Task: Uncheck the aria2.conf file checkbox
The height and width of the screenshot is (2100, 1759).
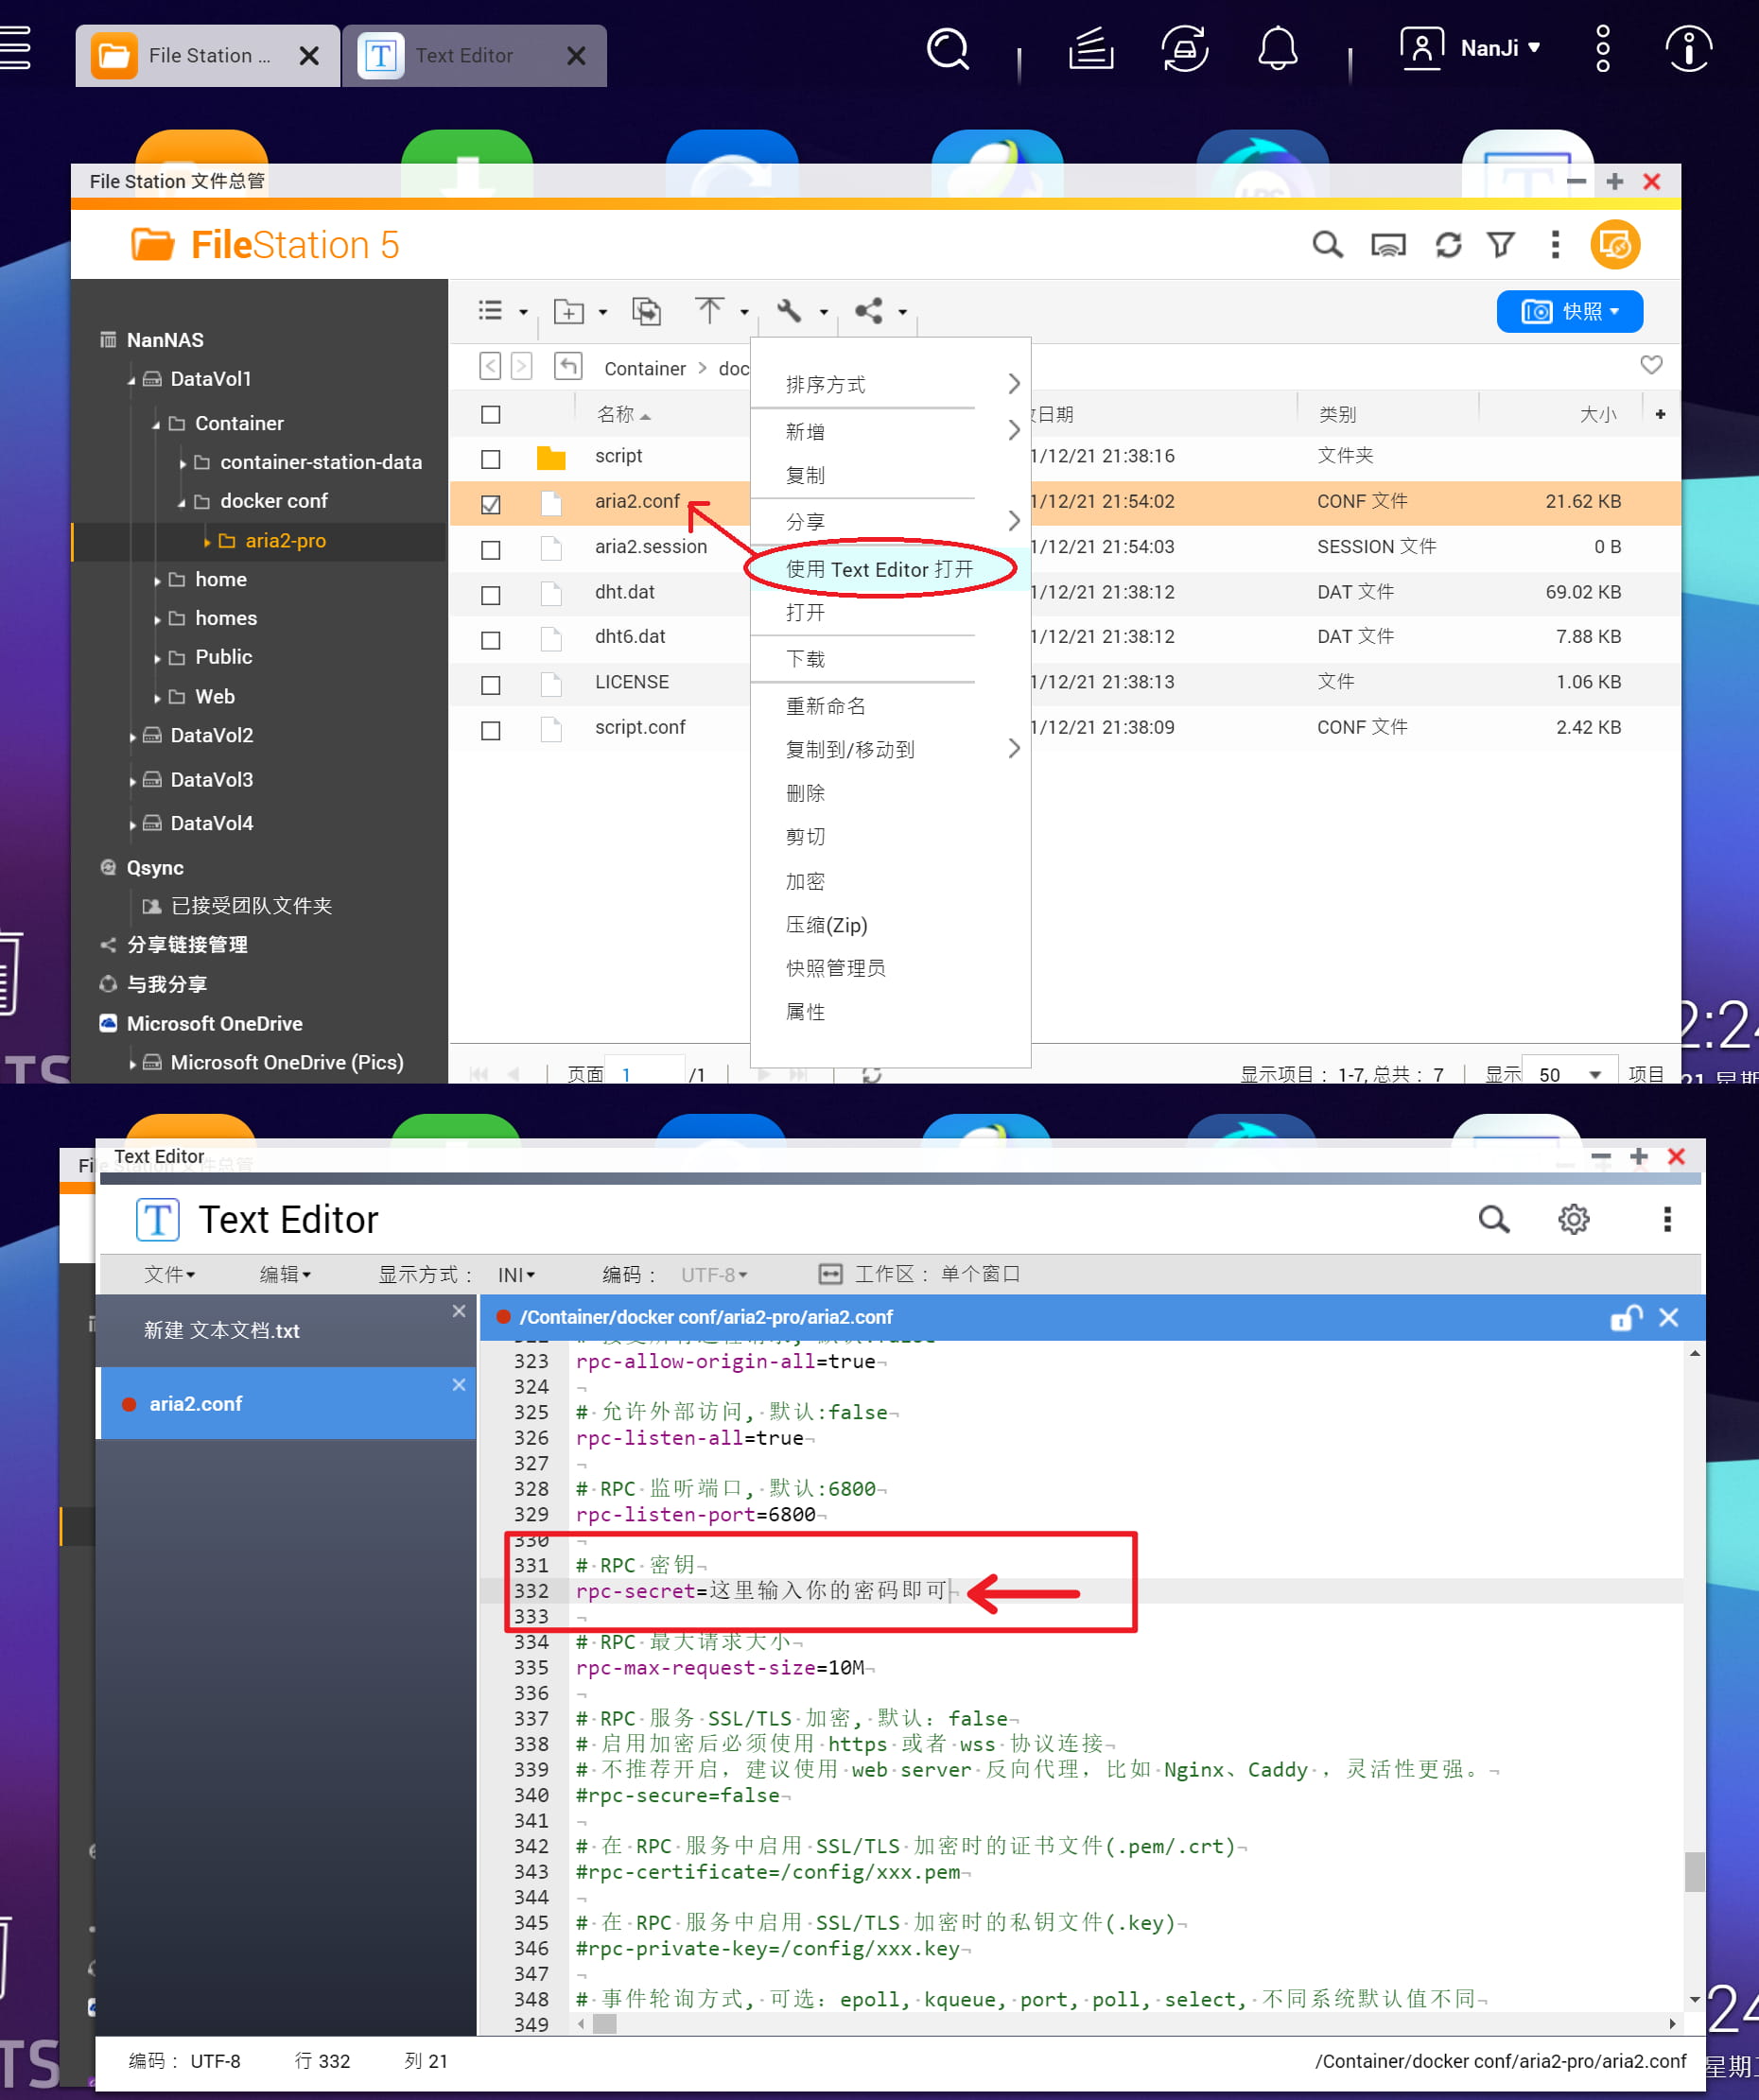Action: coord(490,505)
